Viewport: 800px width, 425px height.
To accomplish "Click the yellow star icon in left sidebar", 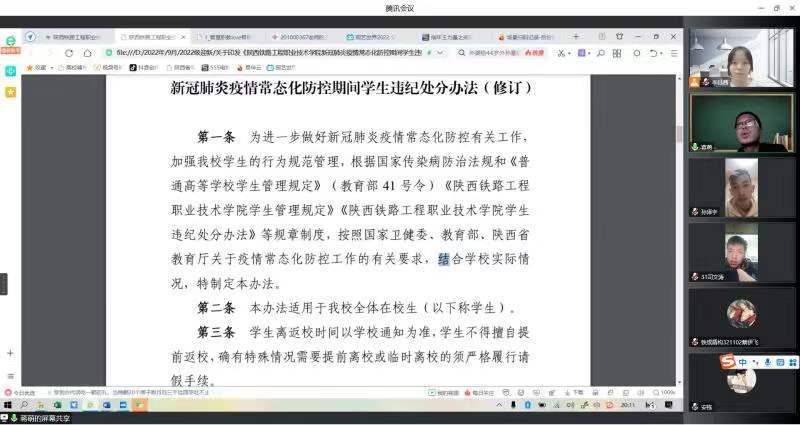I will tap(10, 91).
